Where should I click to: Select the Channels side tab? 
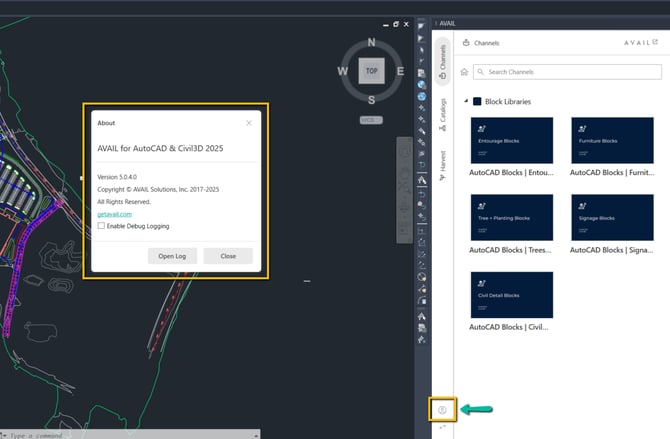click(443, 68)
